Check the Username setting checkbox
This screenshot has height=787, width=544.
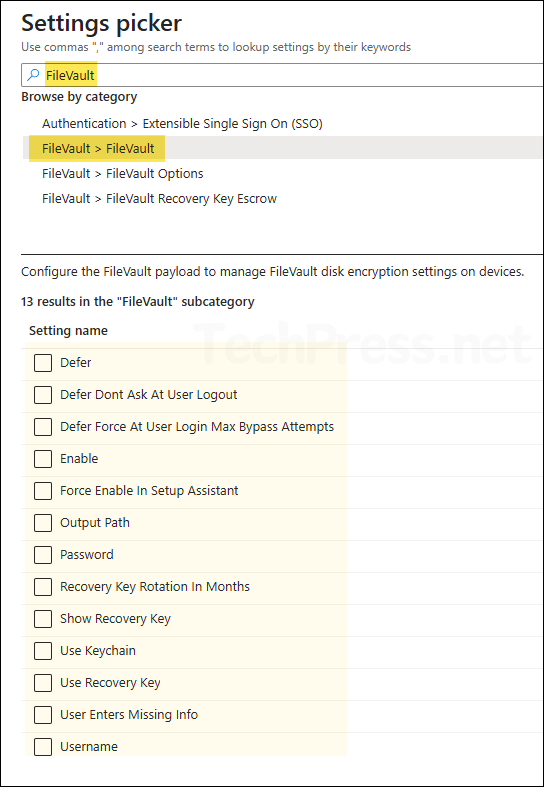pyautogui.click(x=43, y=747)
